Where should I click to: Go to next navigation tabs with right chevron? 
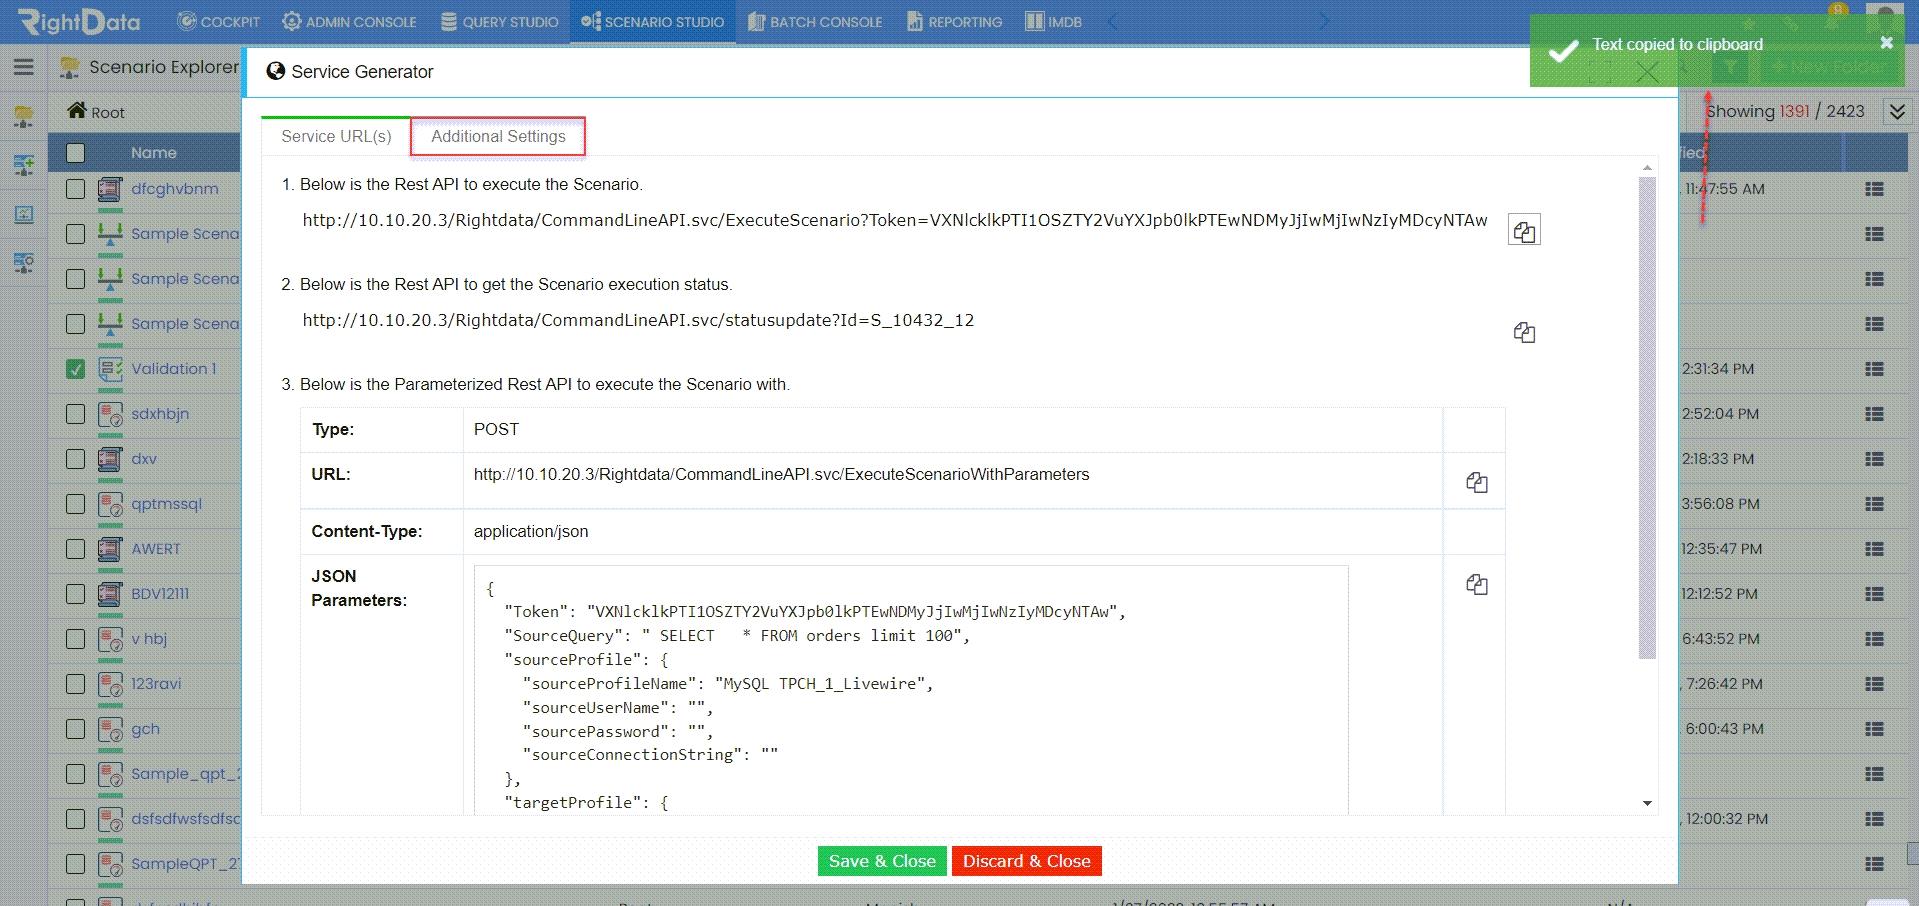tap(1325, 21)
